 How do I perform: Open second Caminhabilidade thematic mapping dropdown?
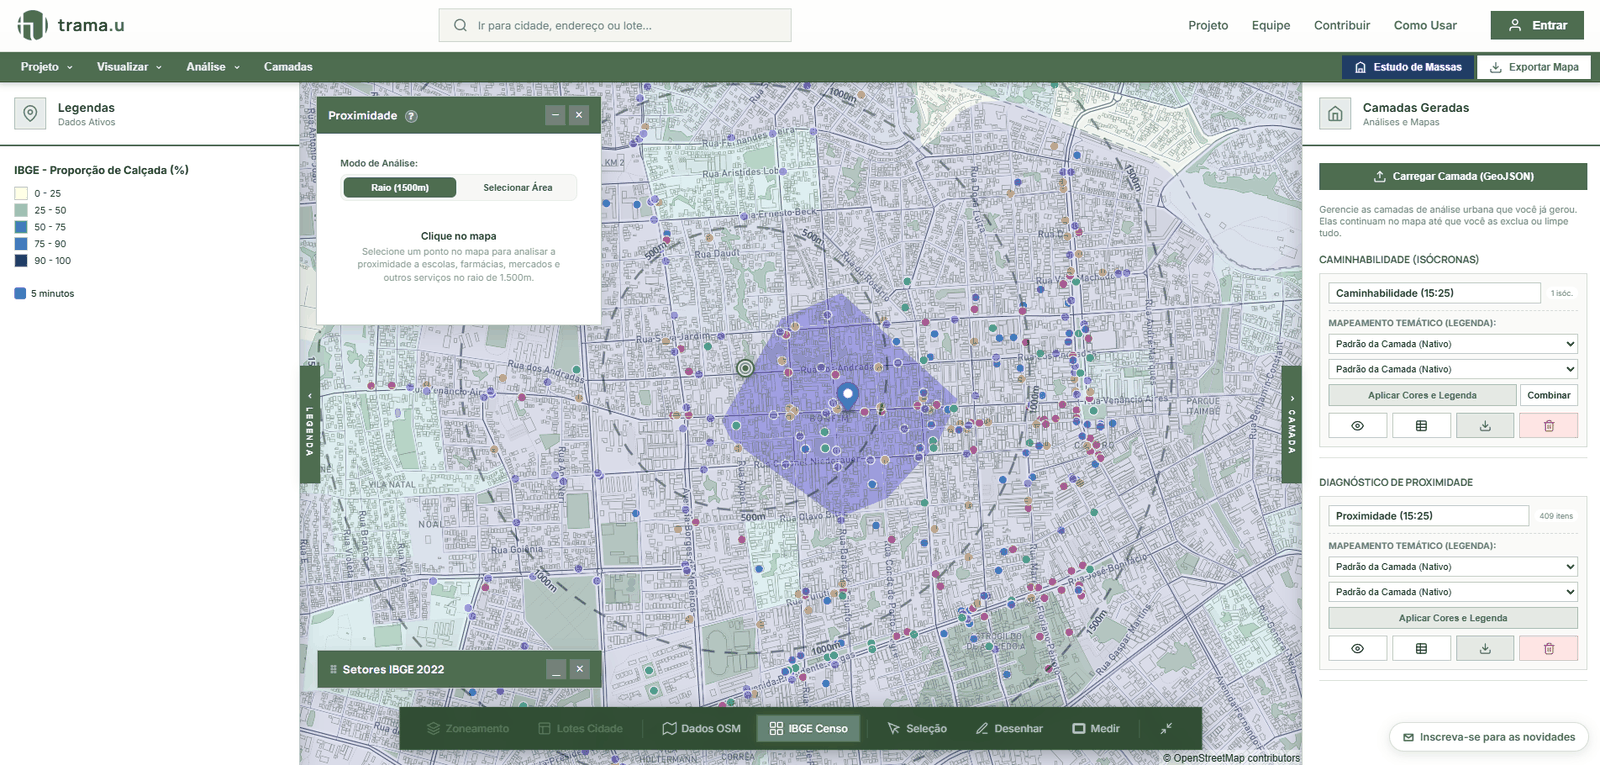pyautogui.click(x=1453, y=370)
